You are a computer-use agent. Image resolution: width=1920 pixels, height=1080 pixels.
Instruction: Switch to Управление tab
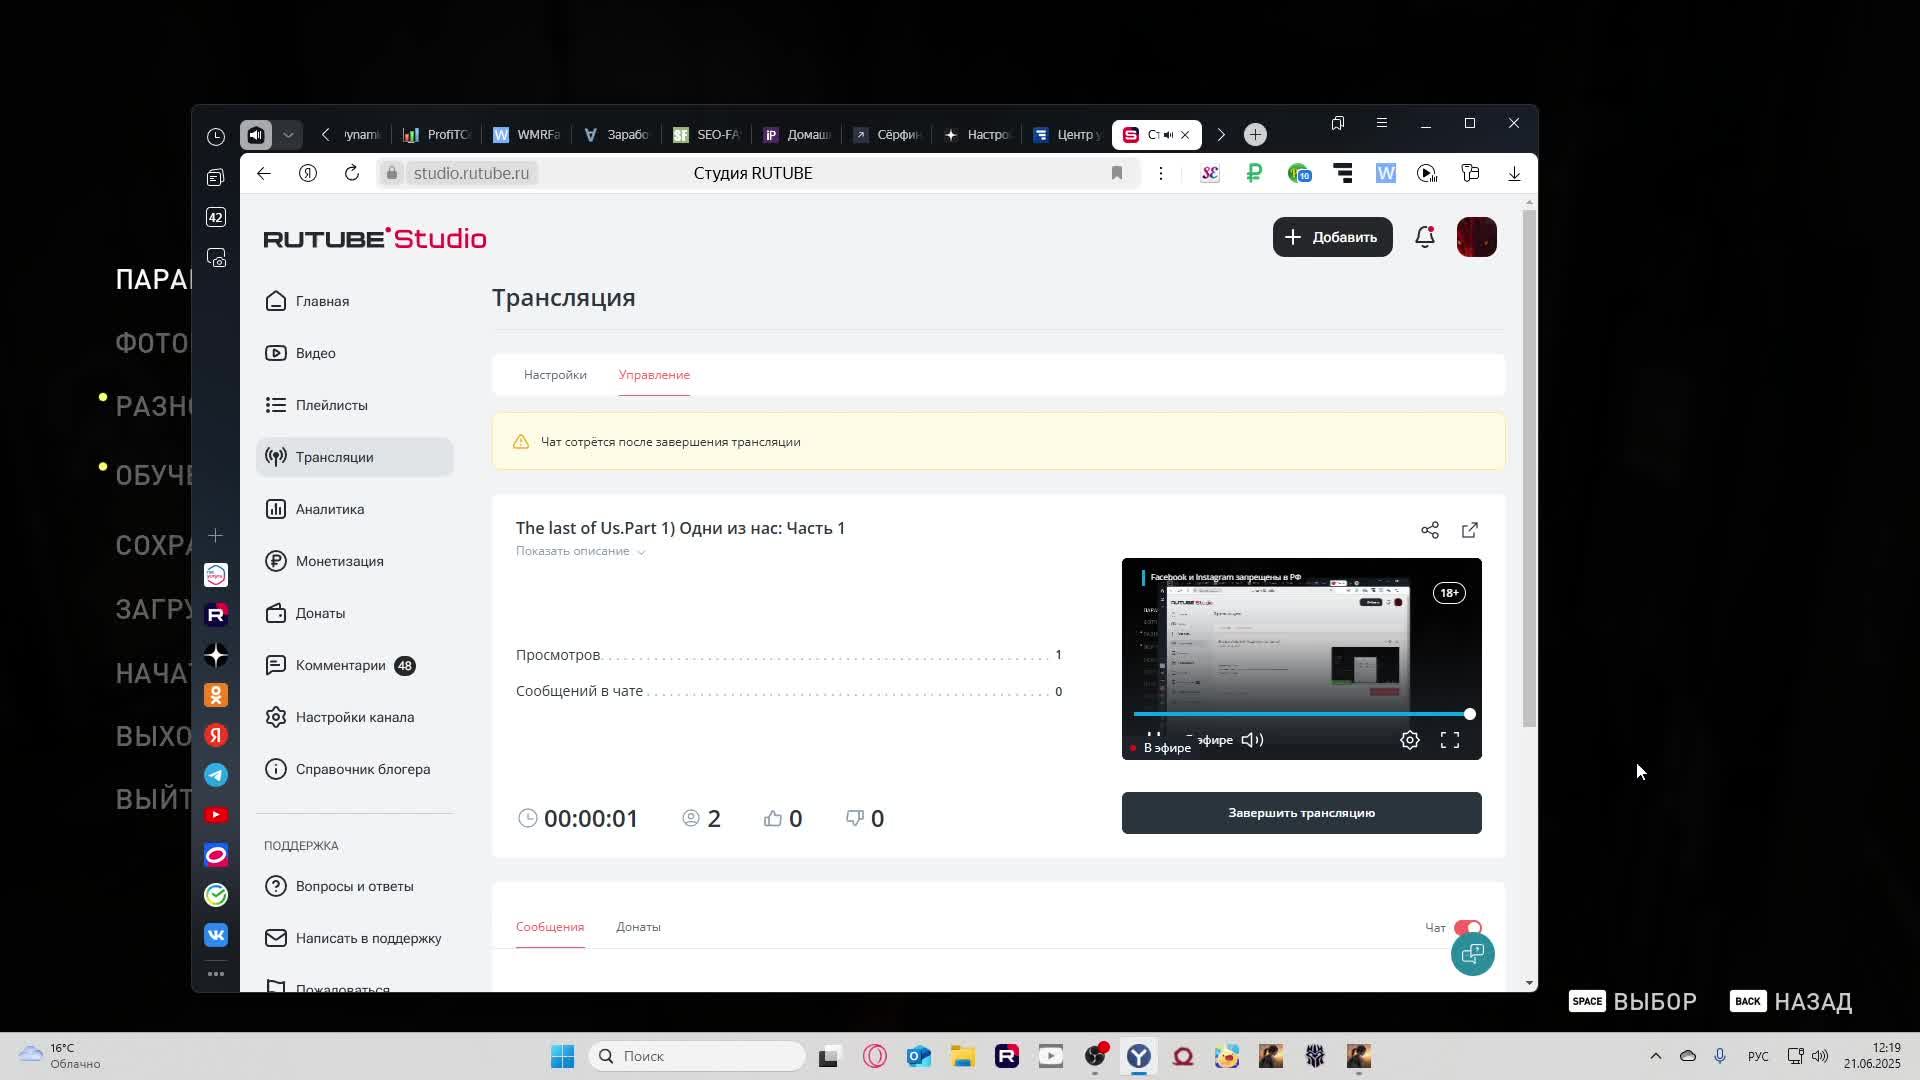pos(654,375)
